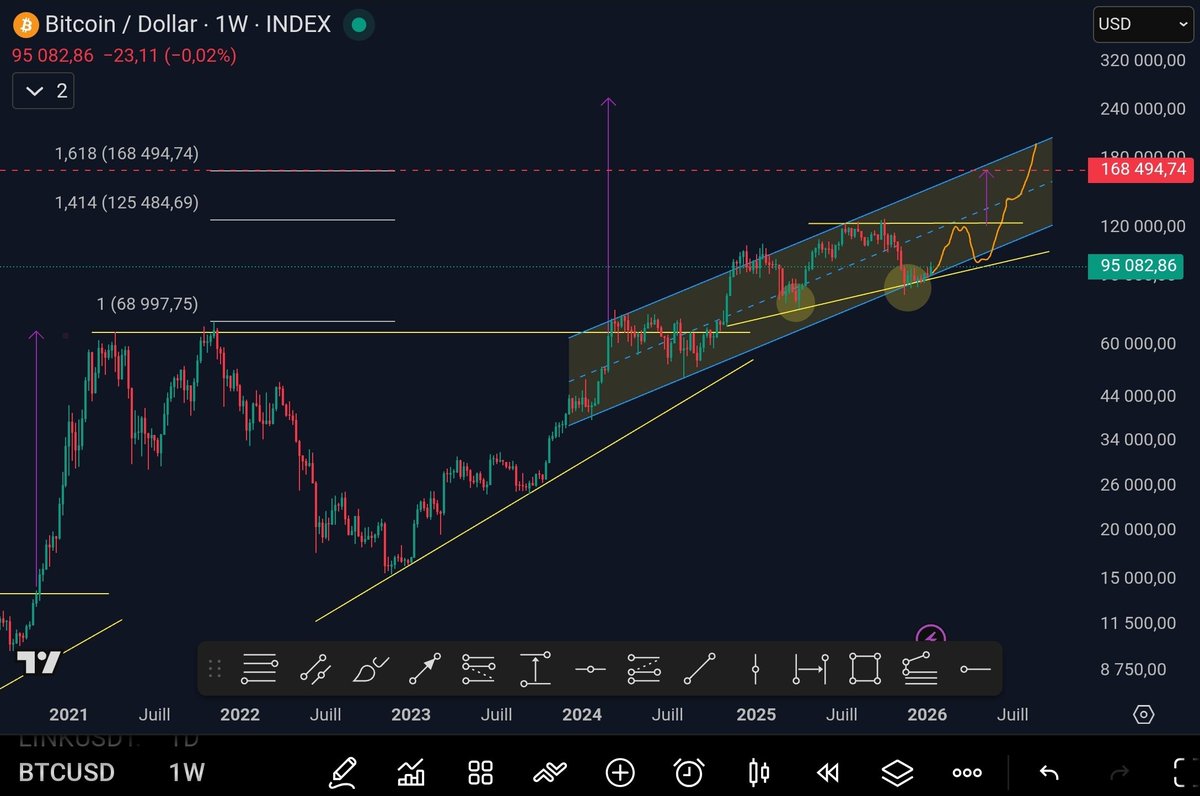Viewport: 1200px width, 796px height.
Task: Select the arrow marker tool
Action: [423, 668]
